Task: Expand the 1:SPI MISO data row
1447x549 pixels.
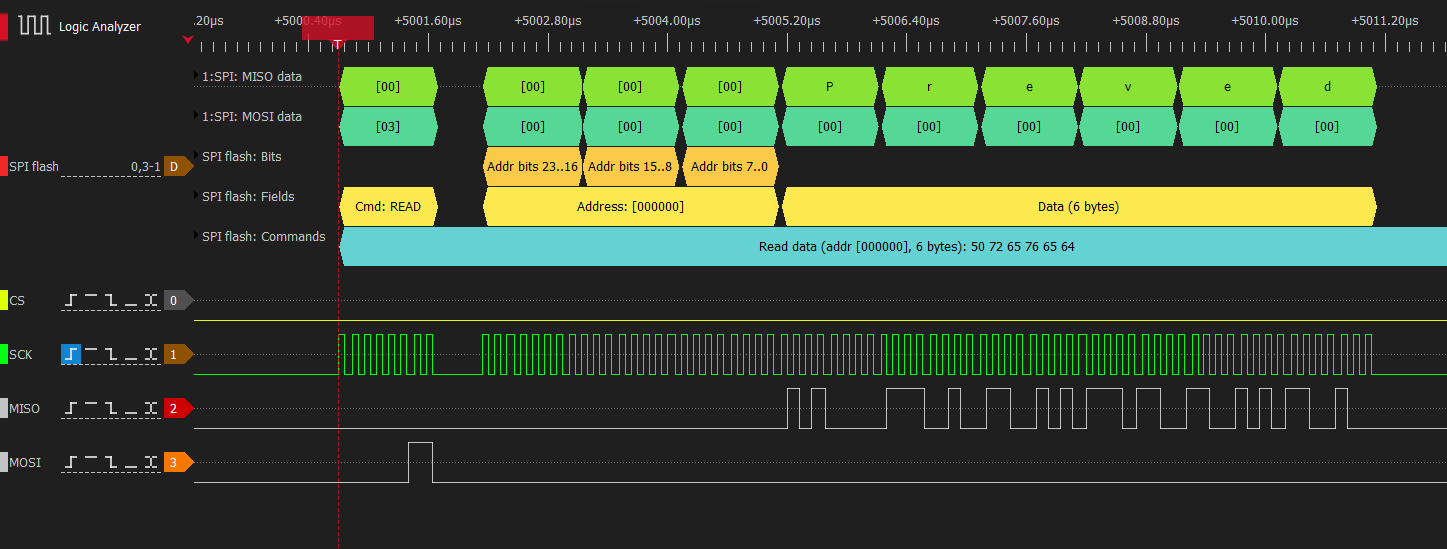Action: tap(197, 76)
